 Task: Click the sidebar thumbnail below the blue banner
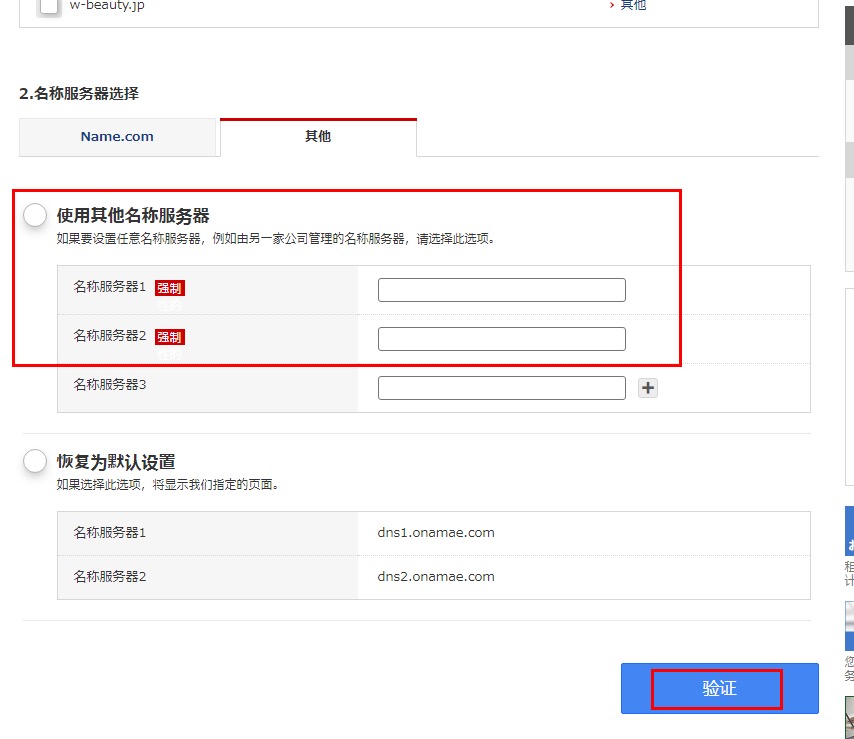click(x=849, y=625)
